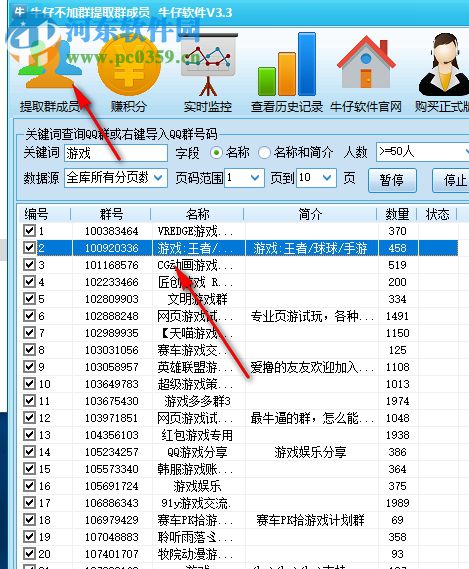Select the 游戏多多群3 name cell
The image size is (469, 569).
click(x=197, y=401)
